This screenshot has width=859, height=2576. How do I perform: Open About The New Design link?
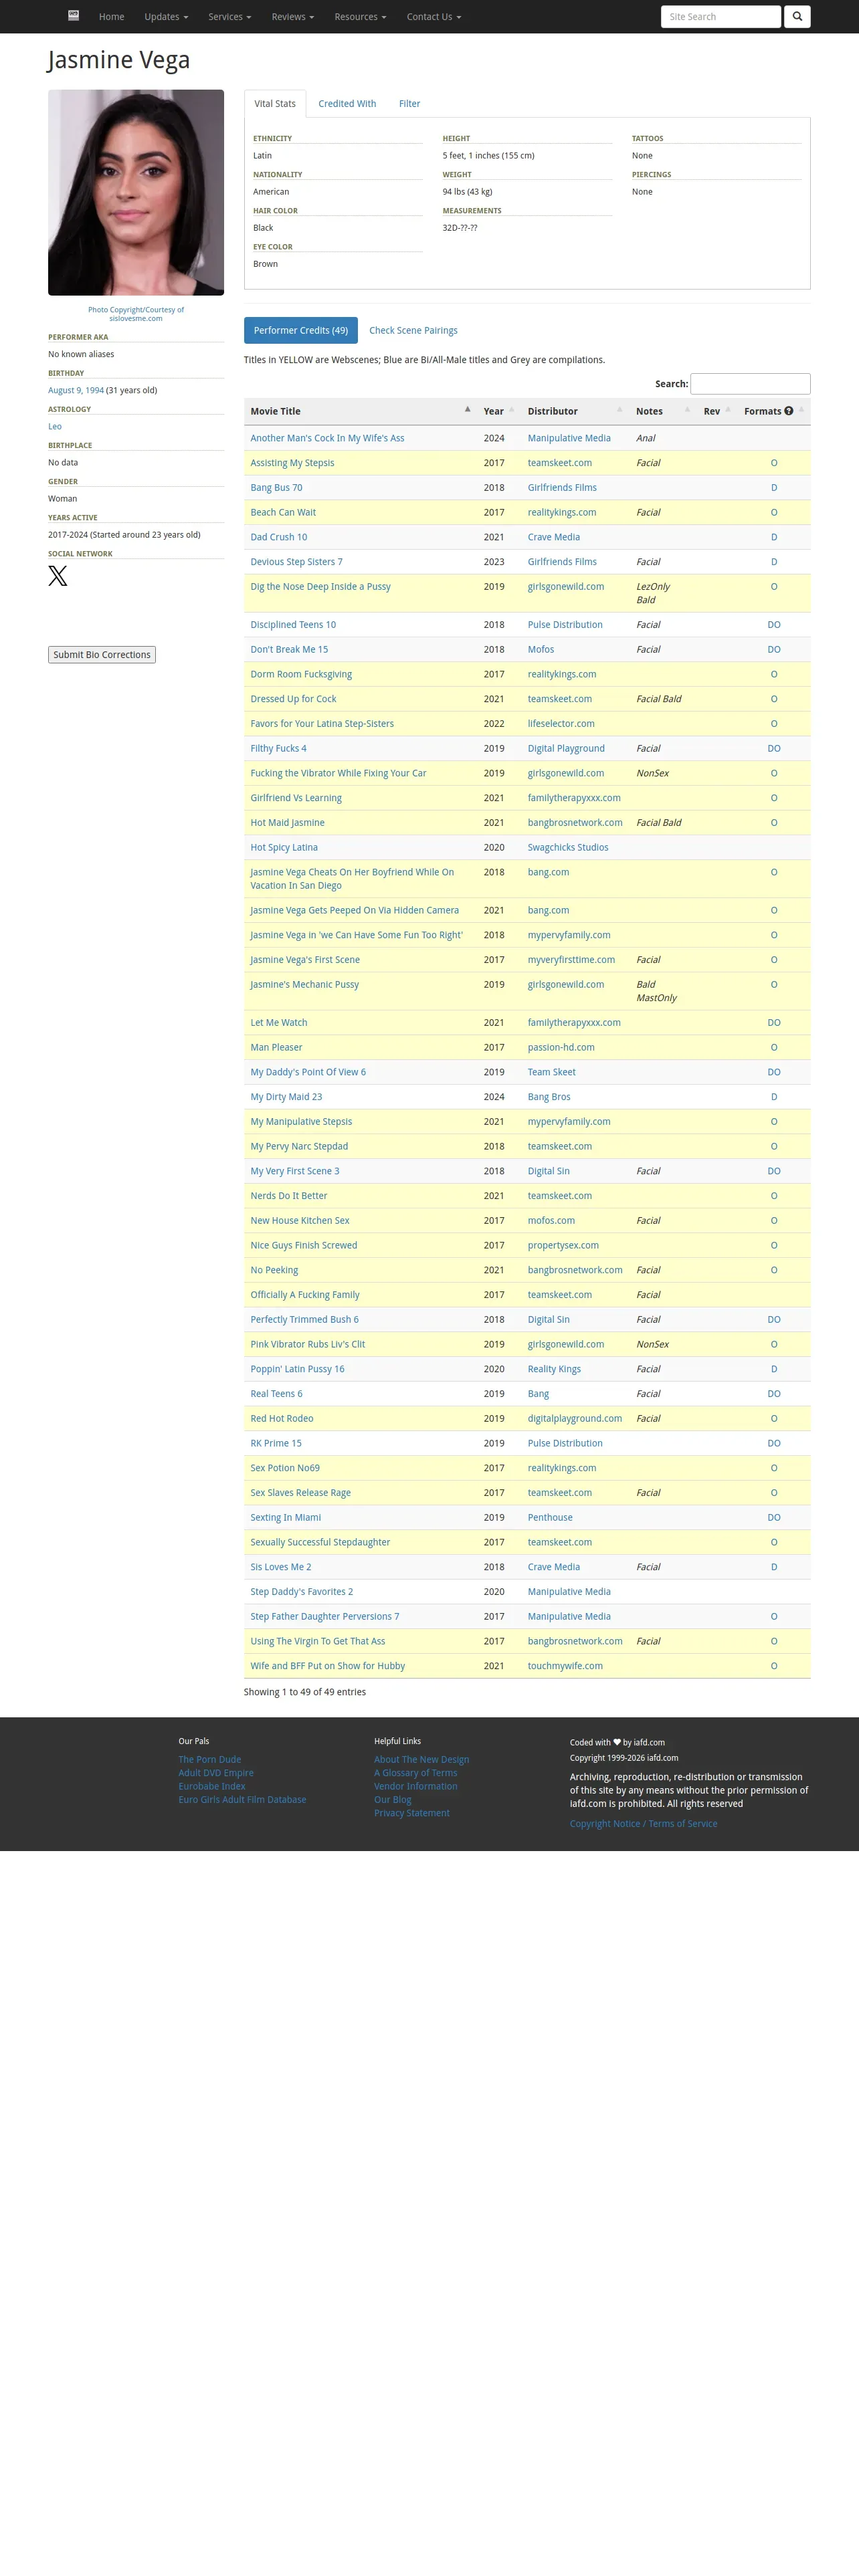[422, 1759]
